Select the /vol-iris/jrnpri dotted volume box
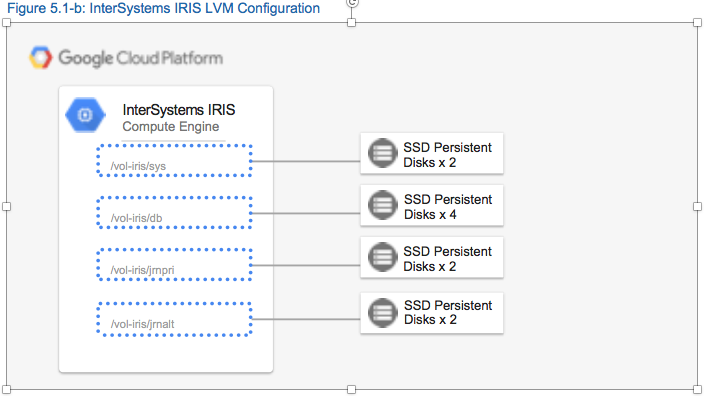705x396 pixels. pyautogui.click(x=174, y=264)
